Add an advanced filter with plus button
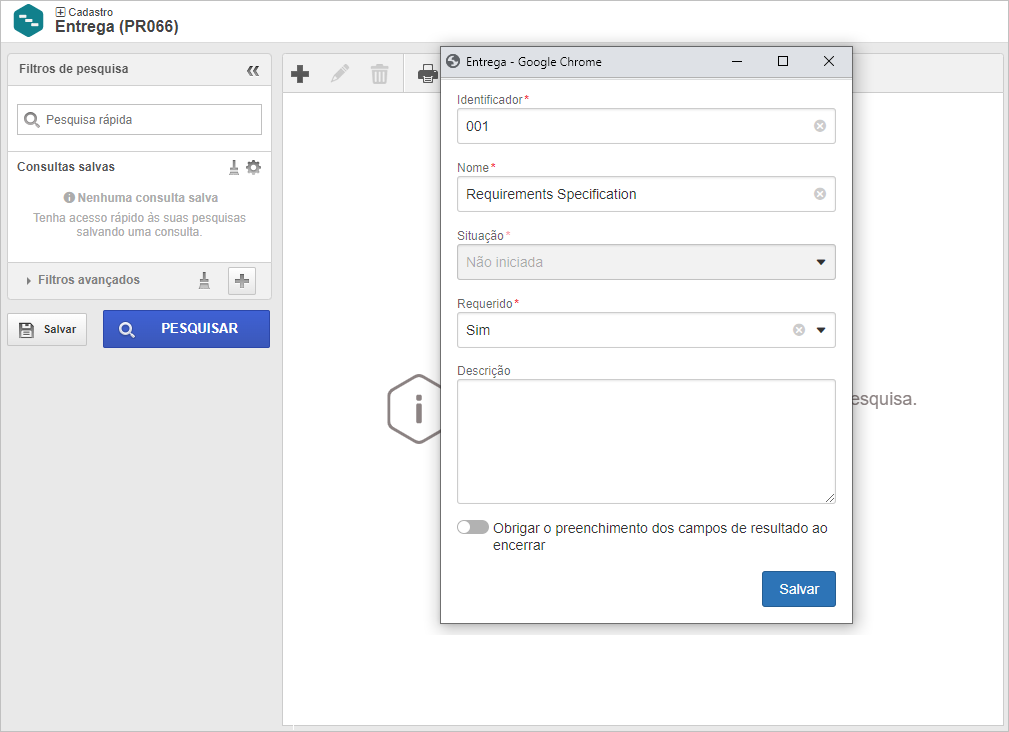1009x732 pixels. [242, 280]
